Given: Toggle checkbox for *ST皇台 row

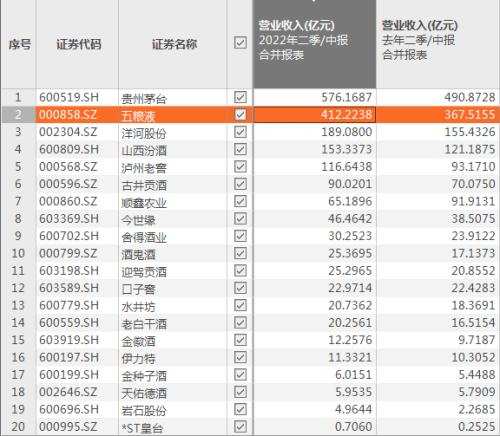Looking at the screenshot, I should coord(240,426).
